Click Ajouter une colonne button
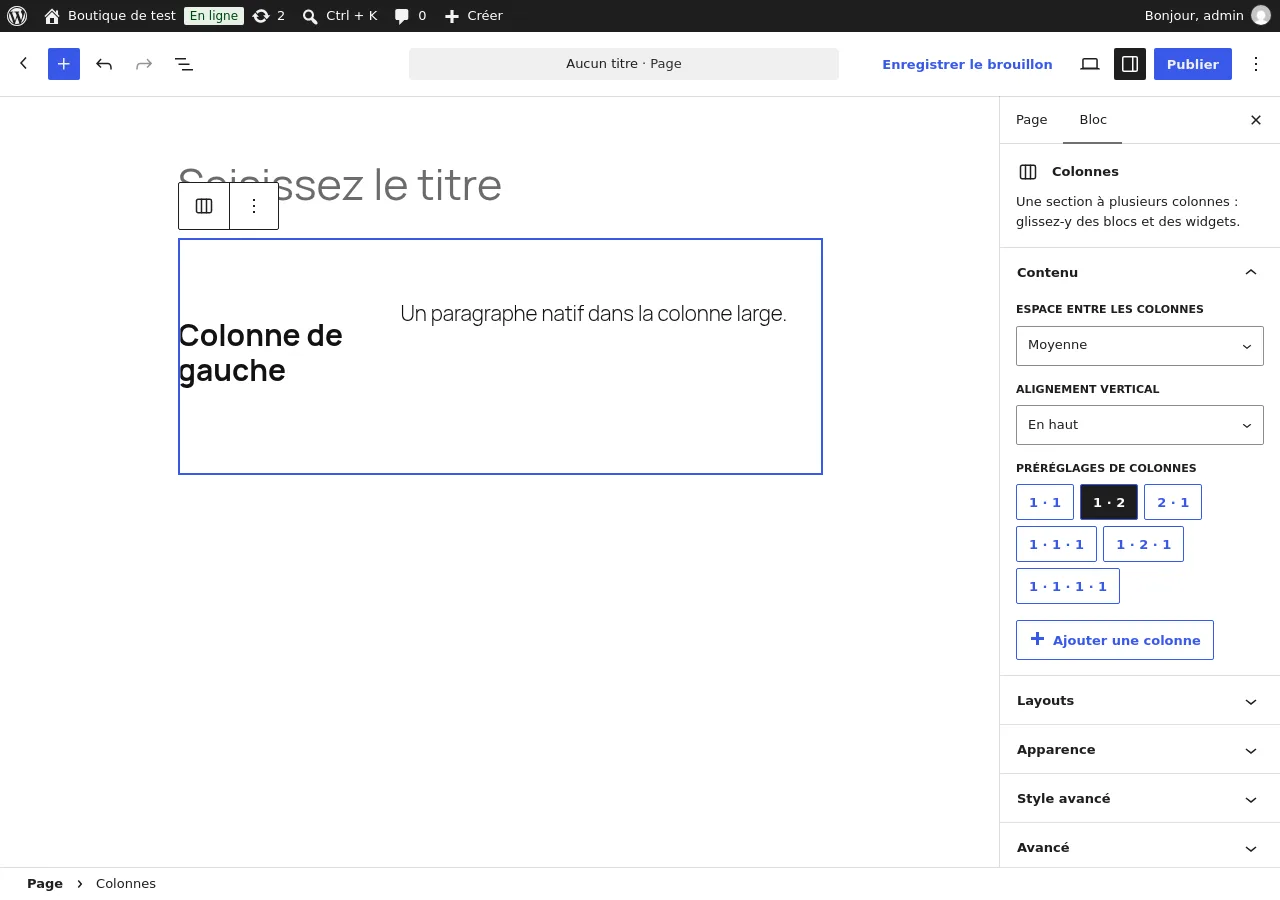Screen dimensions: 1280x900 tap(1115, 640)
